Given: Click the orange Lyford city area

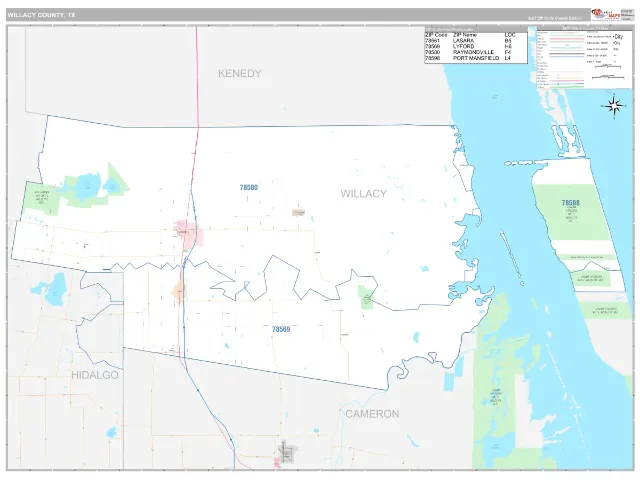Looking at the screenshot, I should pos(179,291).
